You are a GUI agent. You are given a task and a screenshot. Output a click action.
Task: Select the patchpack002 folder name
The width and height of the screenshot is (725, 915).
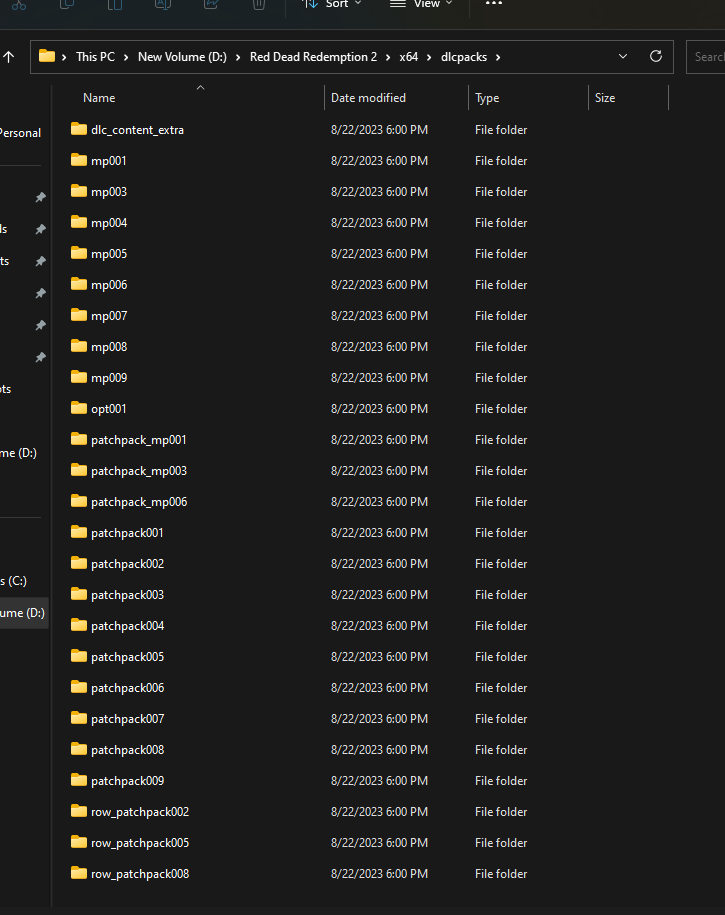tap(127, 563)
